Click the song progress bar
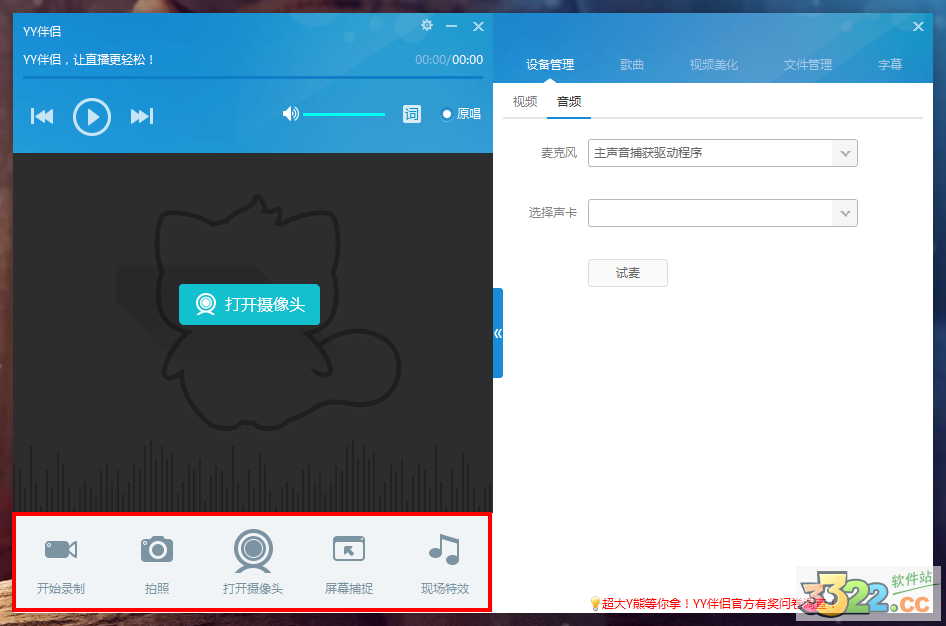The width and height of the screenshot is (946, 626). tap(253, 77)
